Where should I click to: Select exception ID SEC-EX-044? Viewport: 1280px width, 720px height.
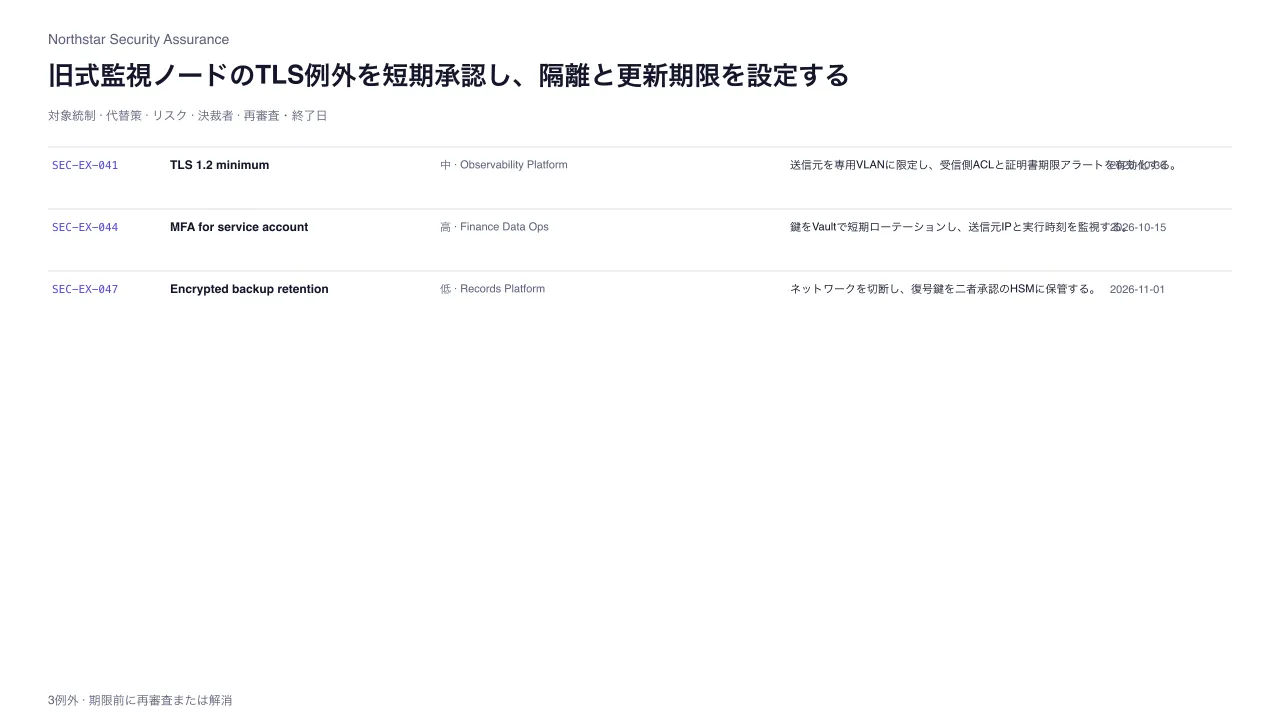pos(85,227)
